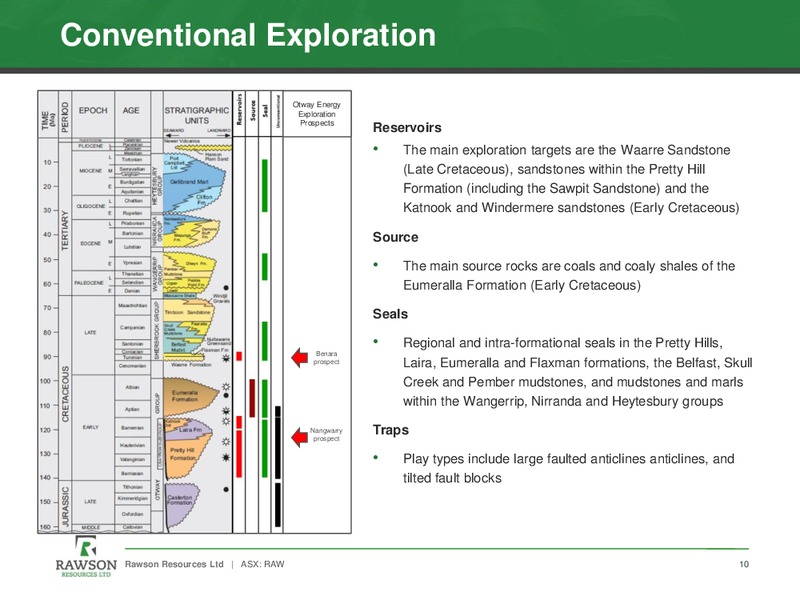Click the slide page number 10
800x600 pixels.
pyautogui.click(x=744, y=564)
